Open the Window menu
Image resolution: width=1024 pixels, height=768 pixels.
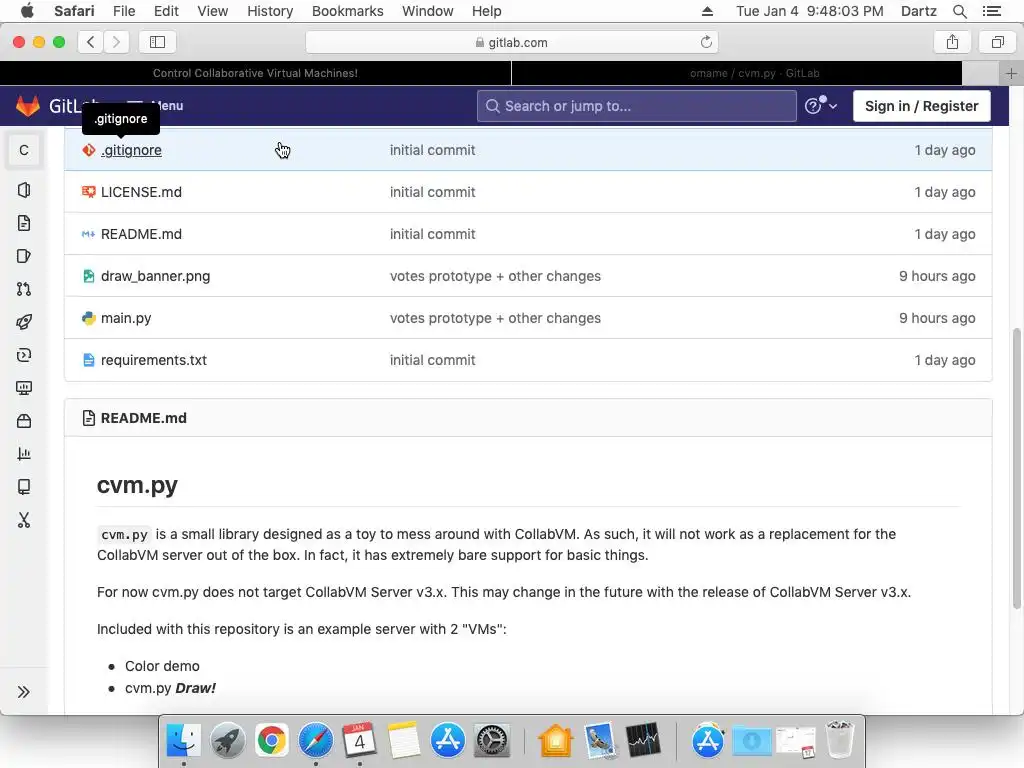428,11
